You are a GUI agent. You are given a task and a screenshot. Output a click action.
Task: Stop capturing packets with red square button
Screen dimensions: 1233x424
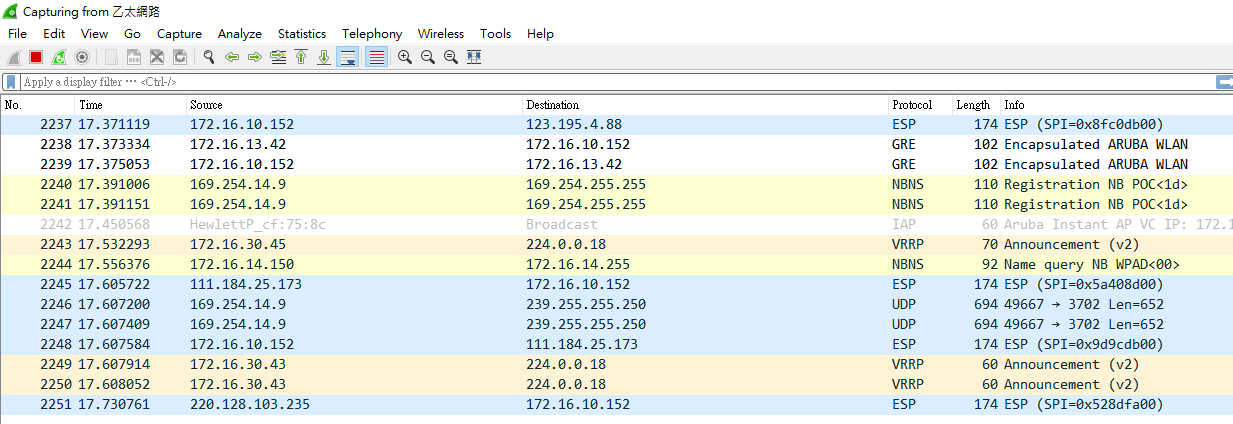(x=36, y=57)
